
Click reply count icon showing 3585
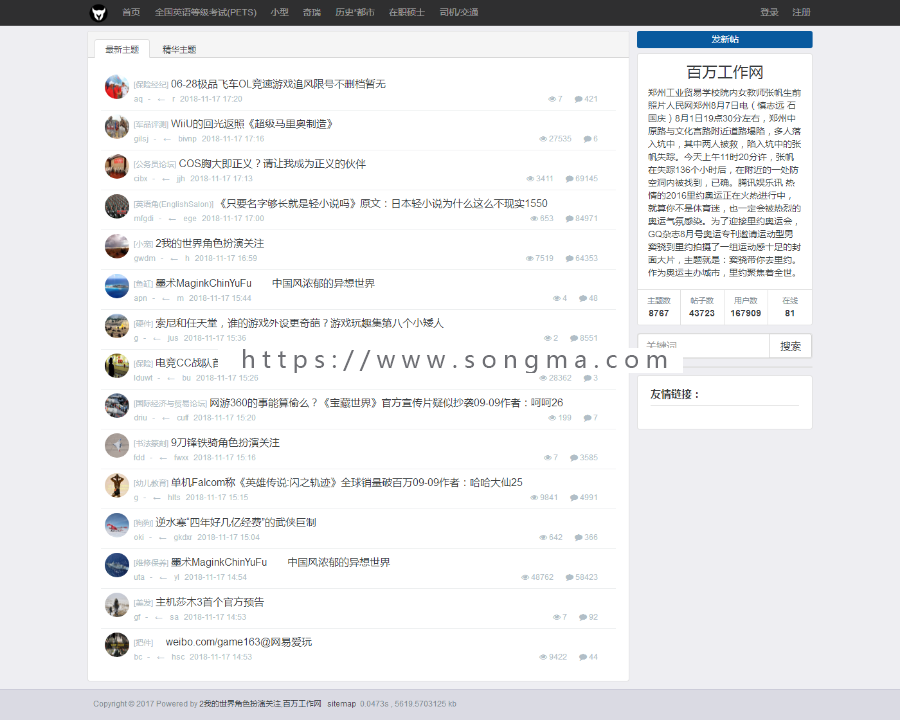tap(574, 458)
